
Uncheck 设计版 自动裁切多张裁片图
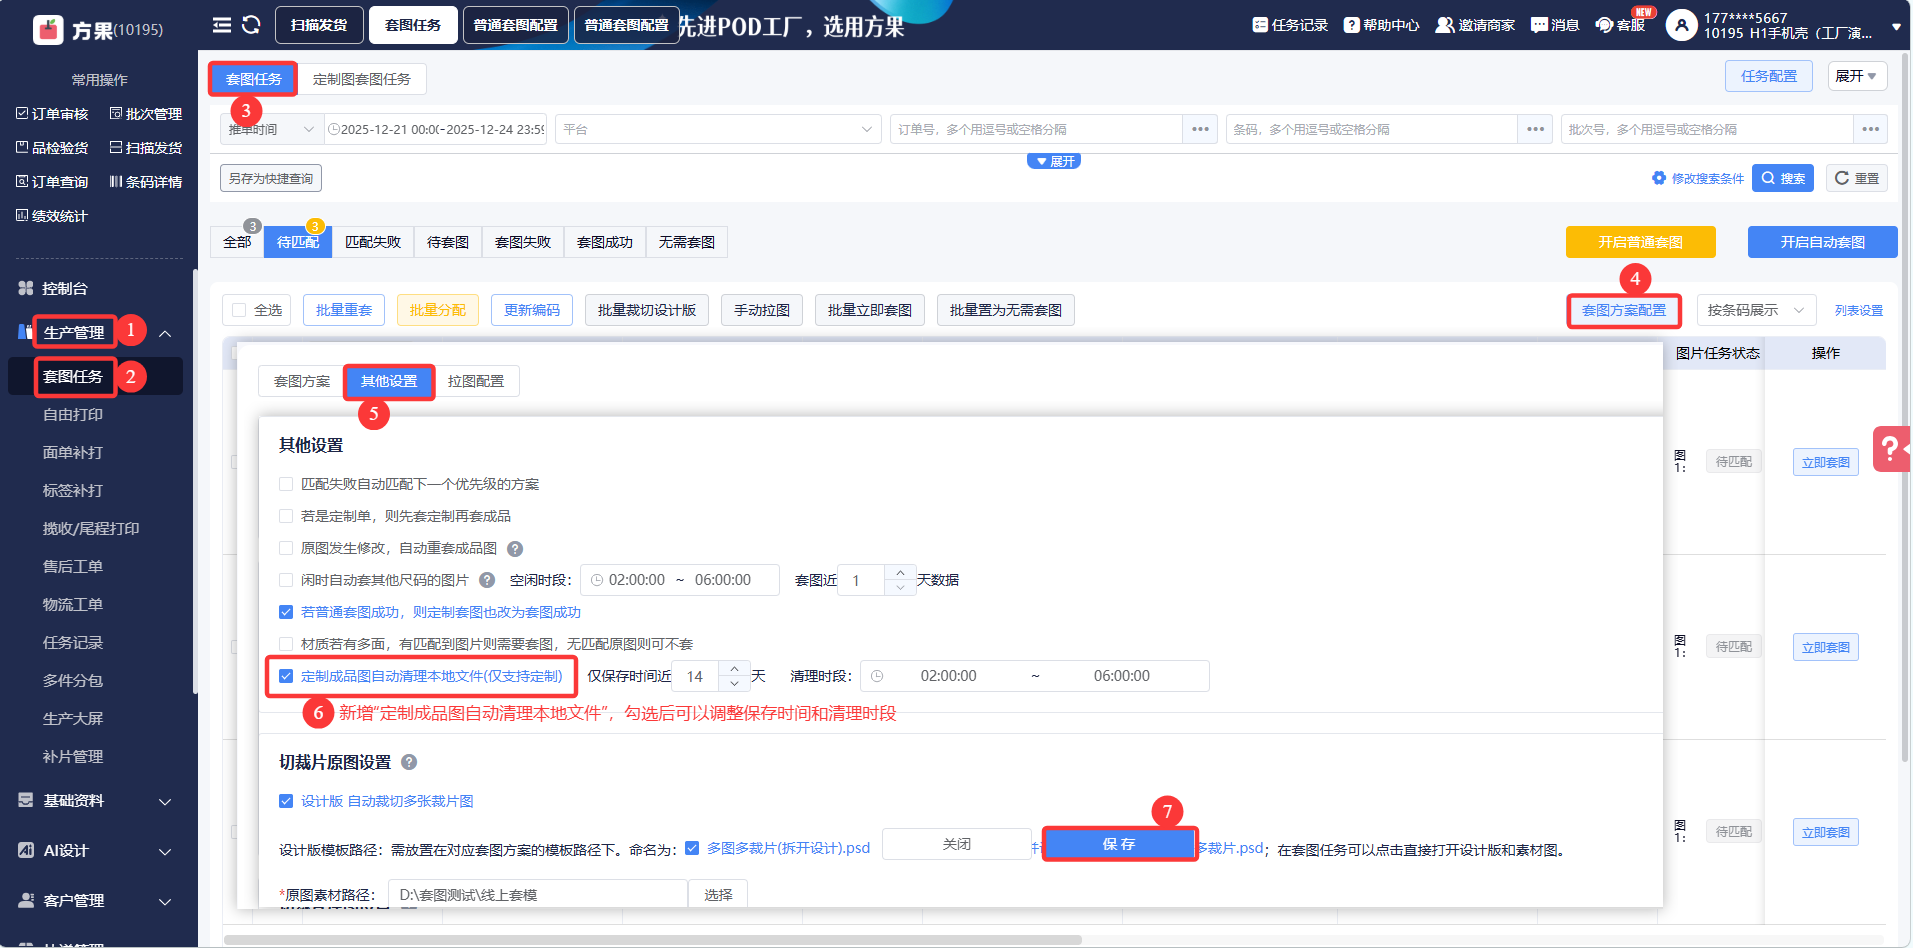[x=286, y=801]
